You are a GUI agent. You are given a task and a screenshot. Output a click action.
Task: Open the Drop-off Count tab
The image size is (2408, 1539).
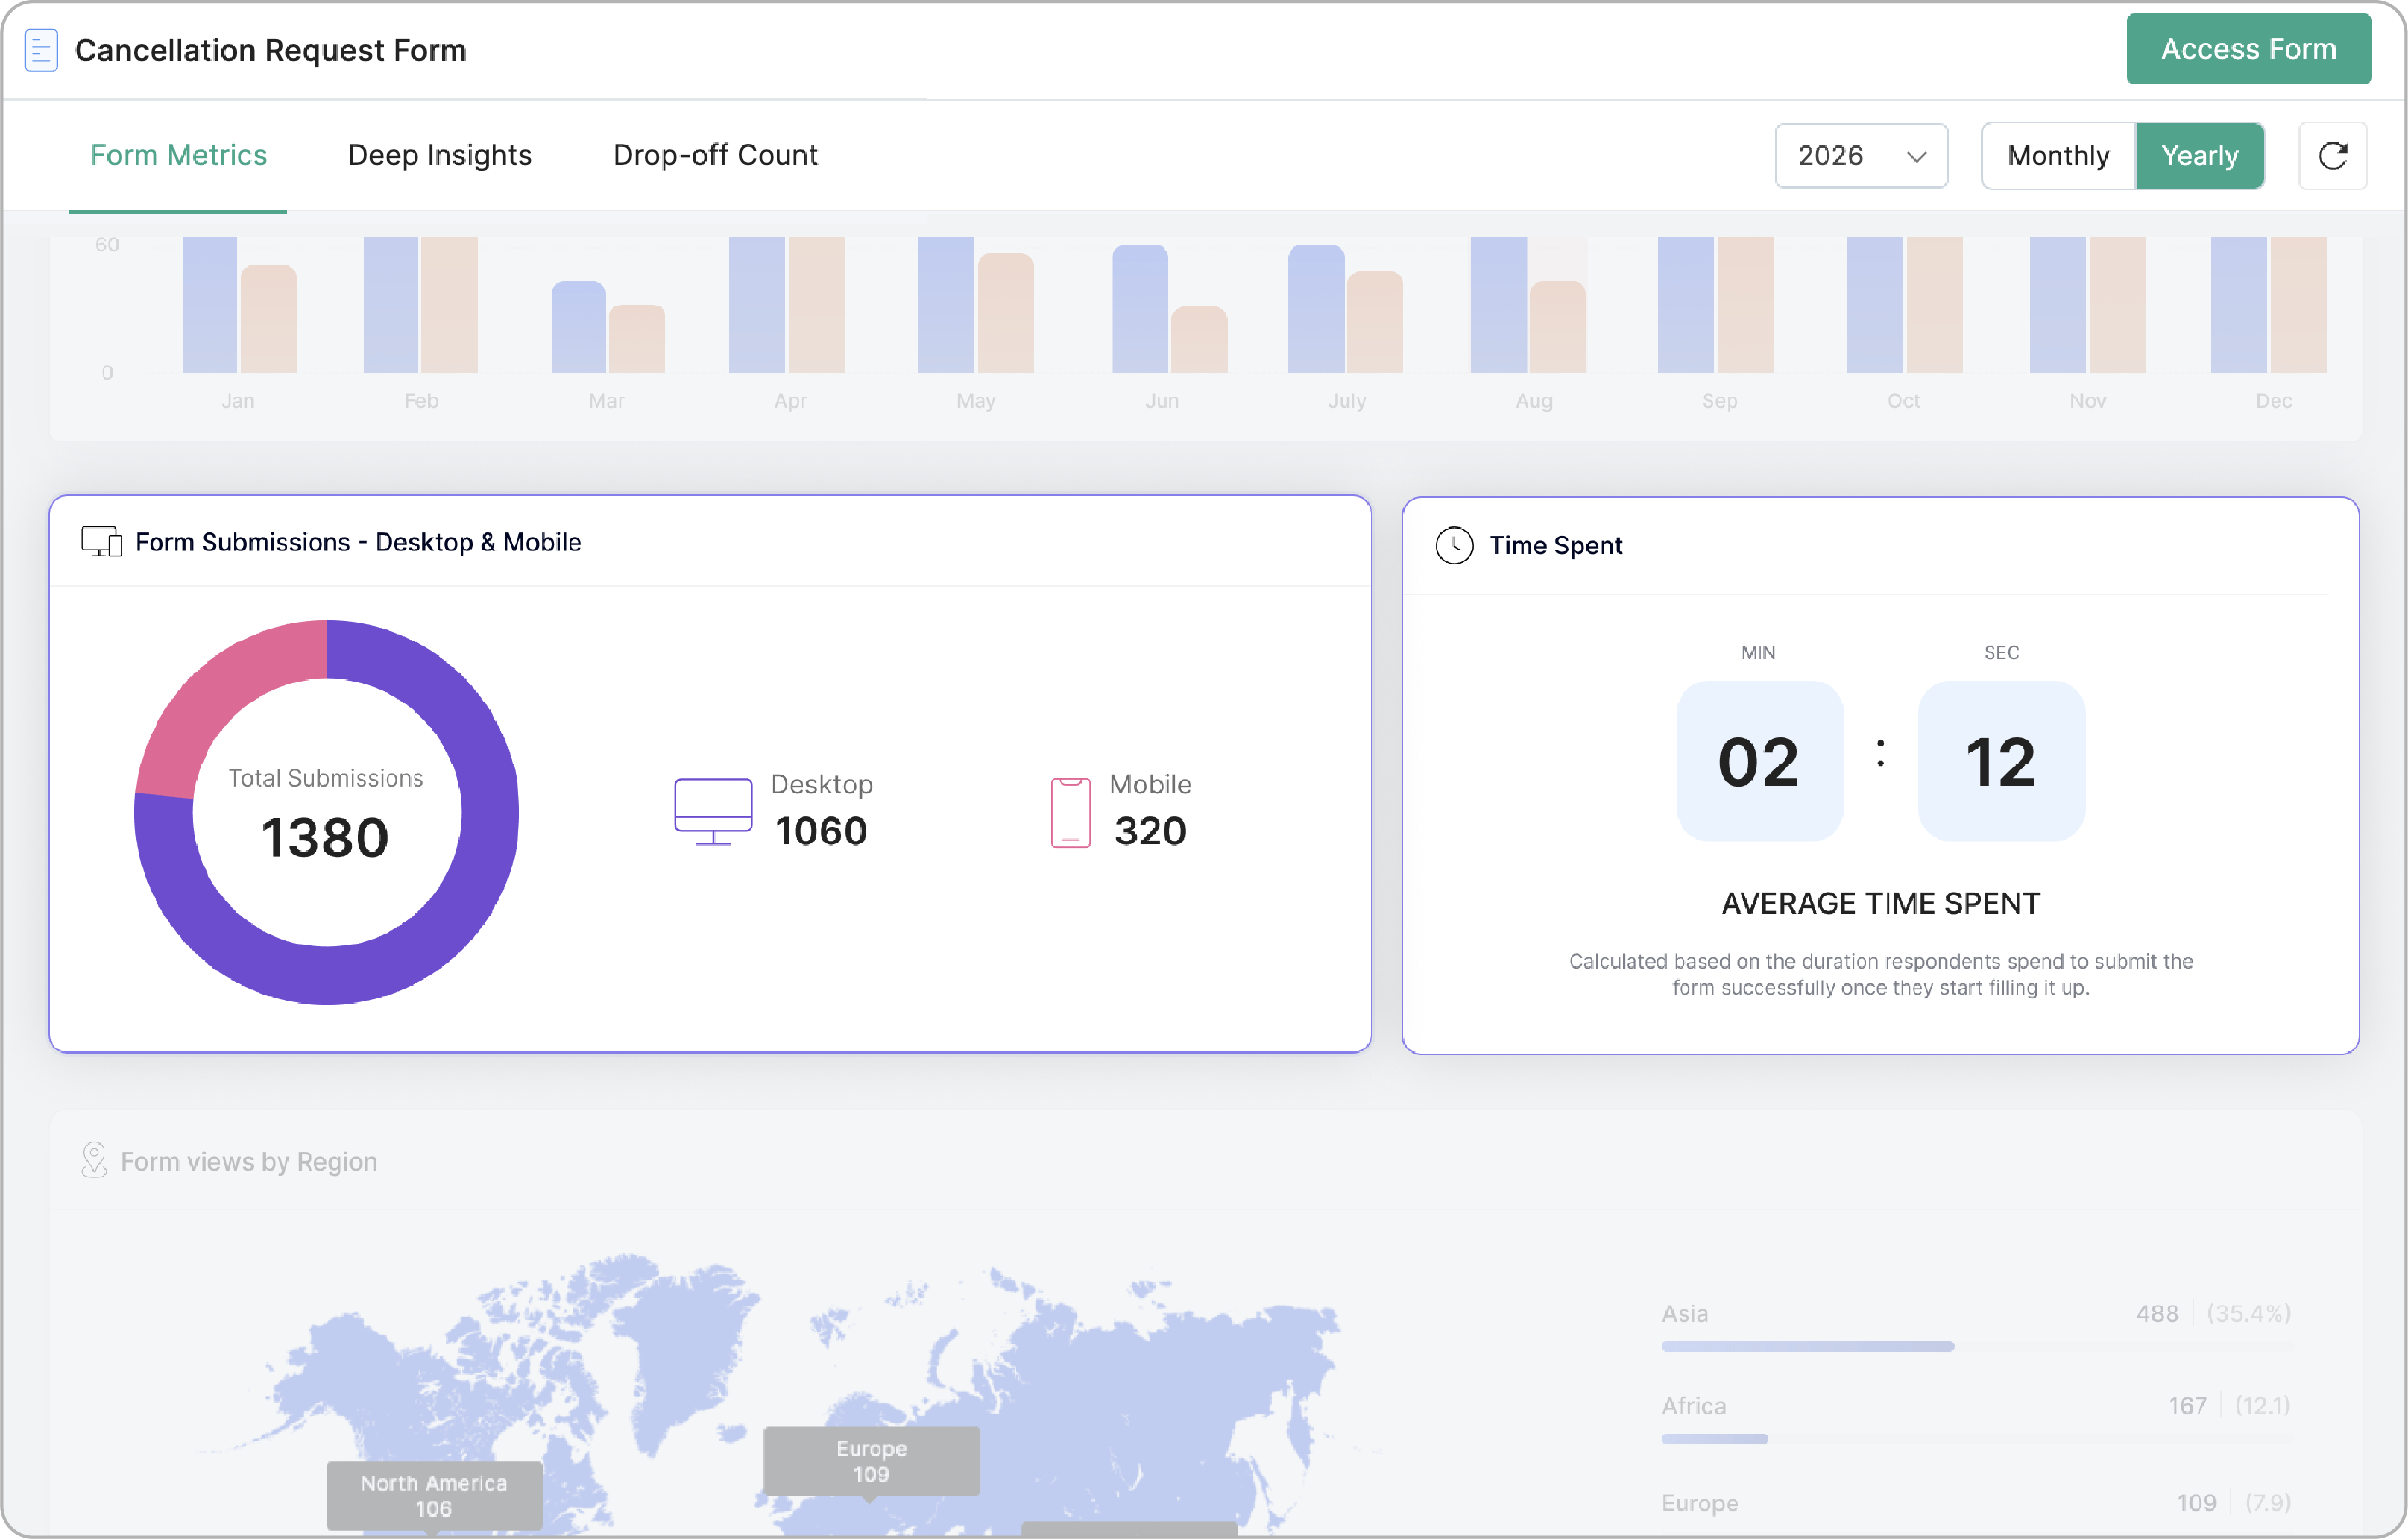pos(715,155)
